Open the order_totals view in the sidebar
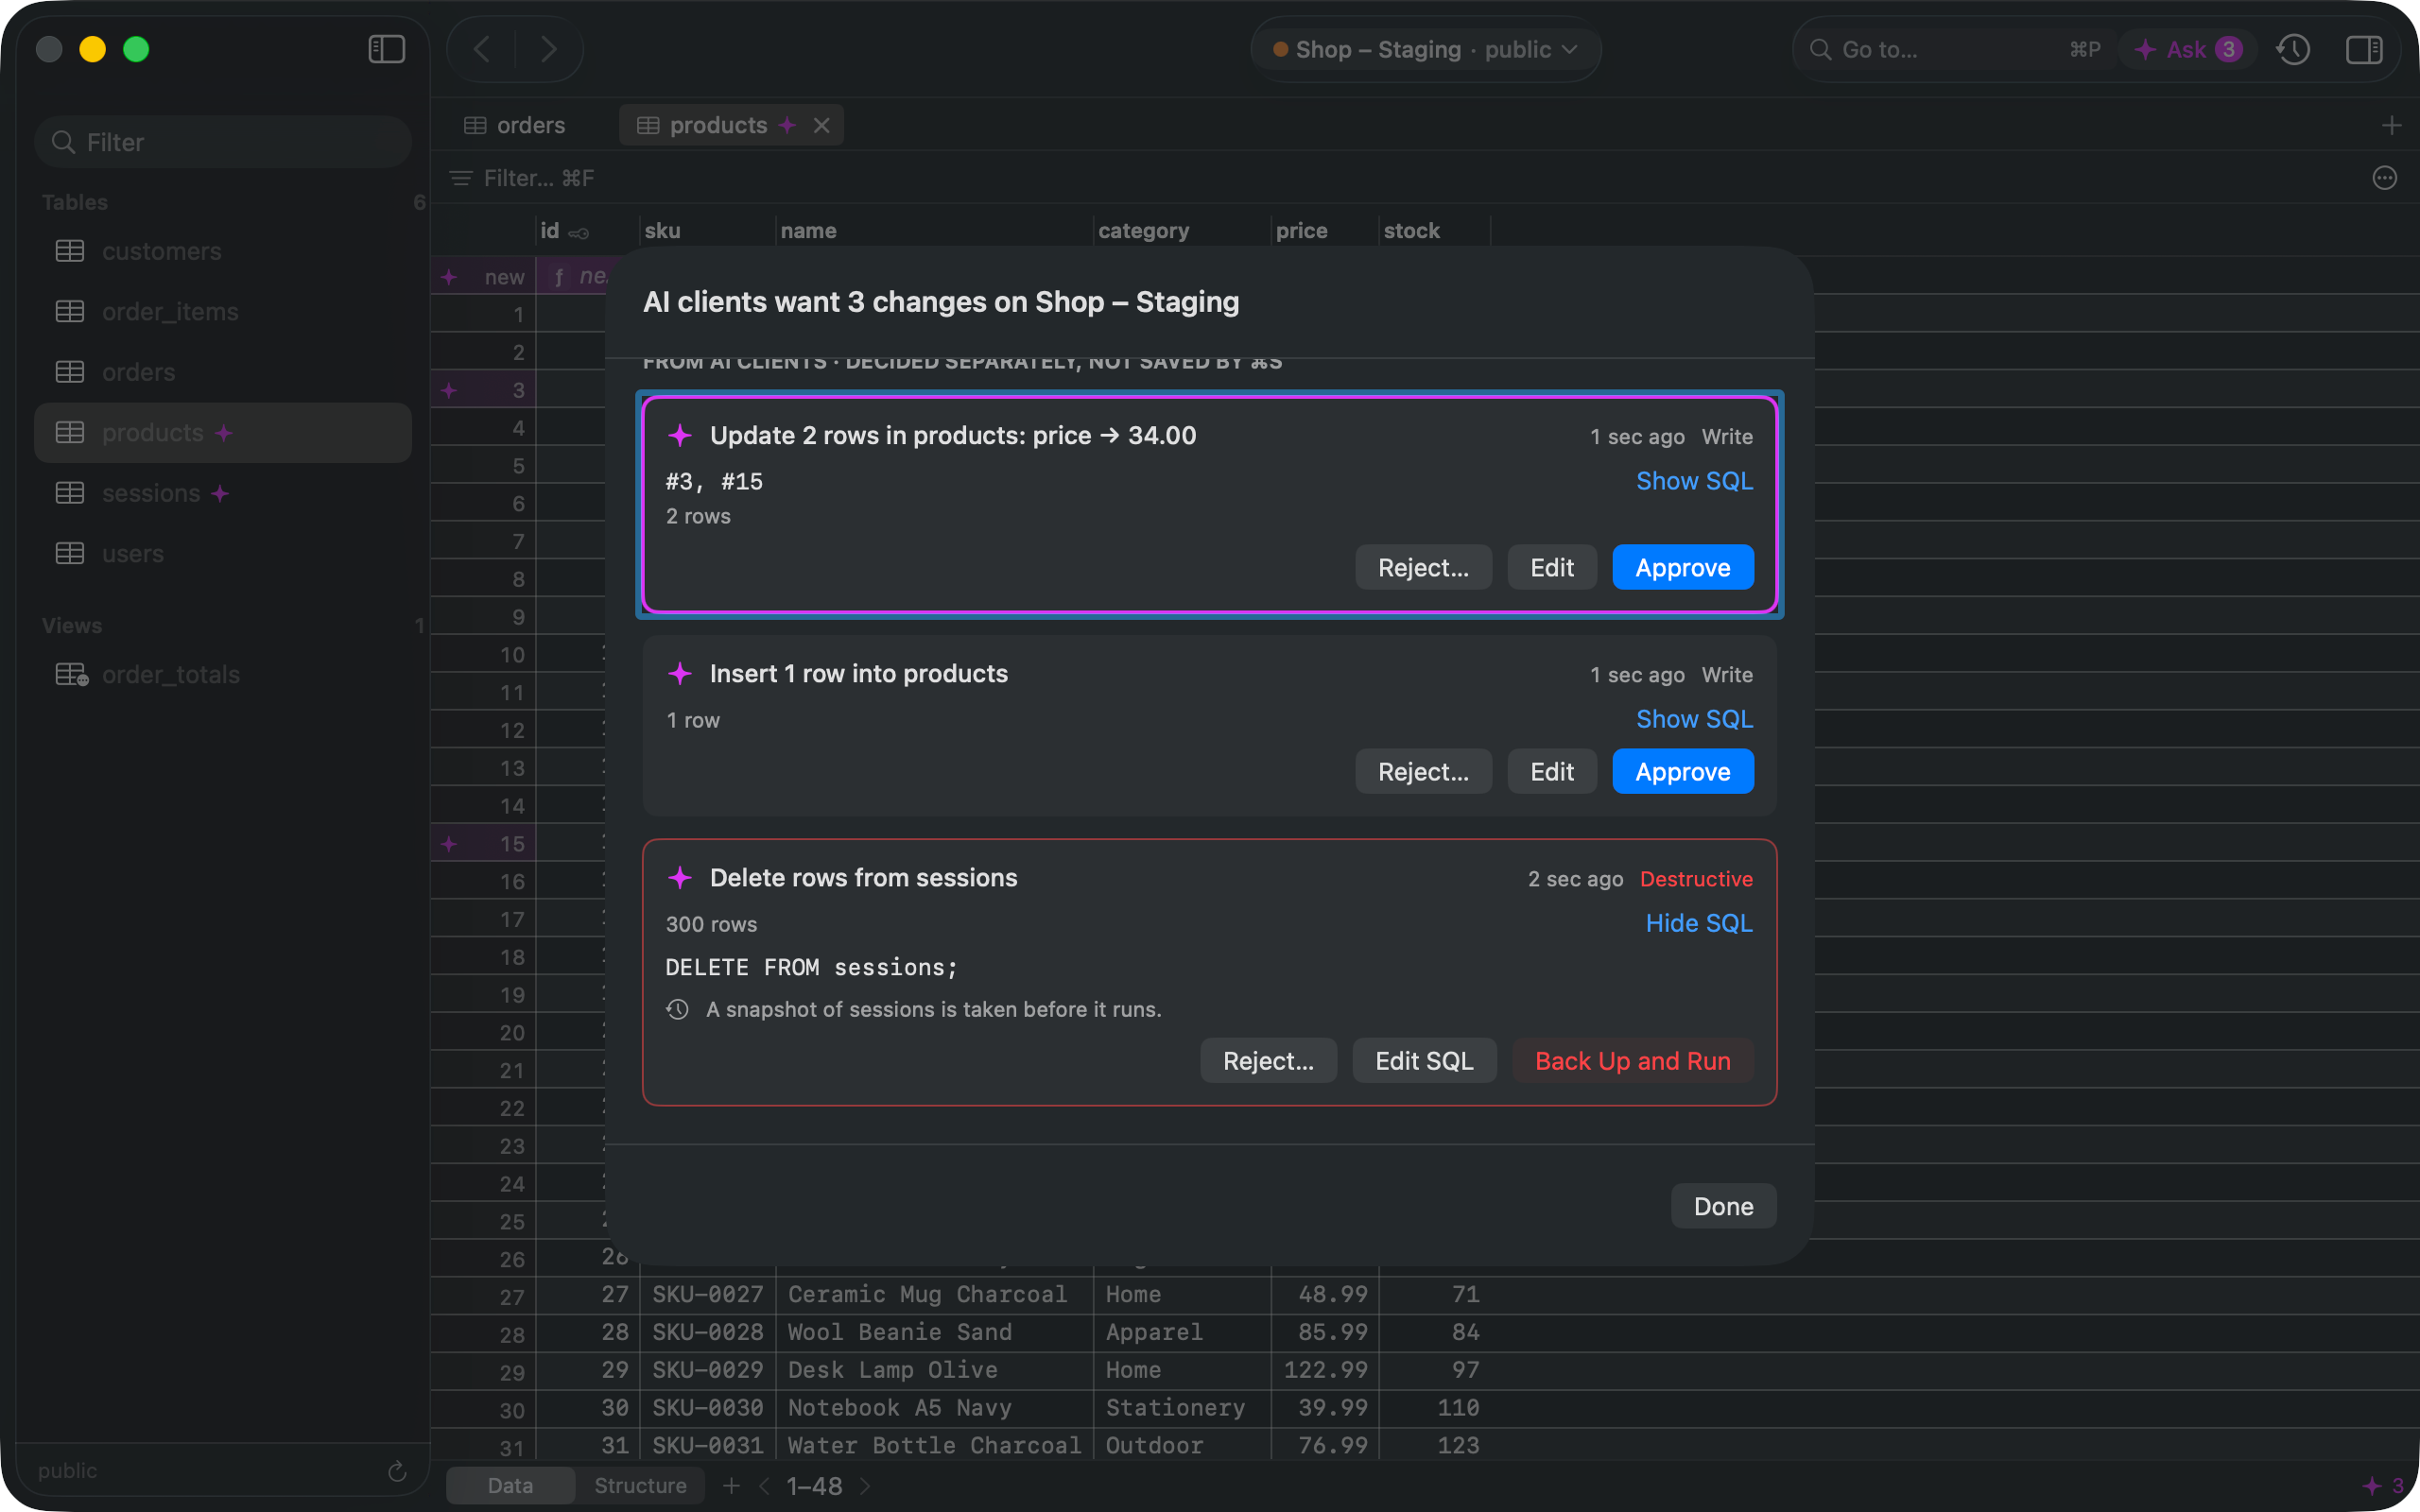2420x1512 pixels. coord(223,674)
